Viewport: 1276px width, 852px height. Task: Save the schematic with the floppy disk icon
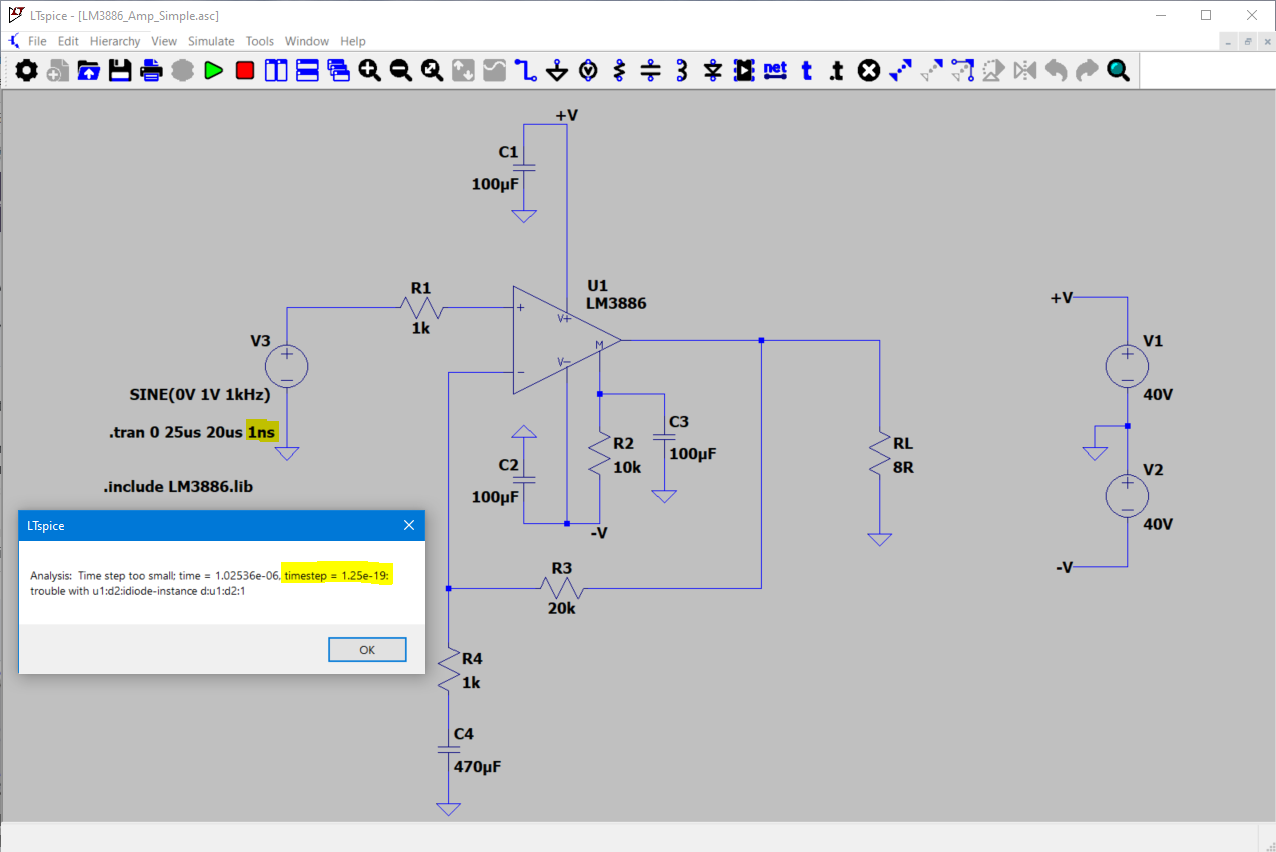click(120, 70)
